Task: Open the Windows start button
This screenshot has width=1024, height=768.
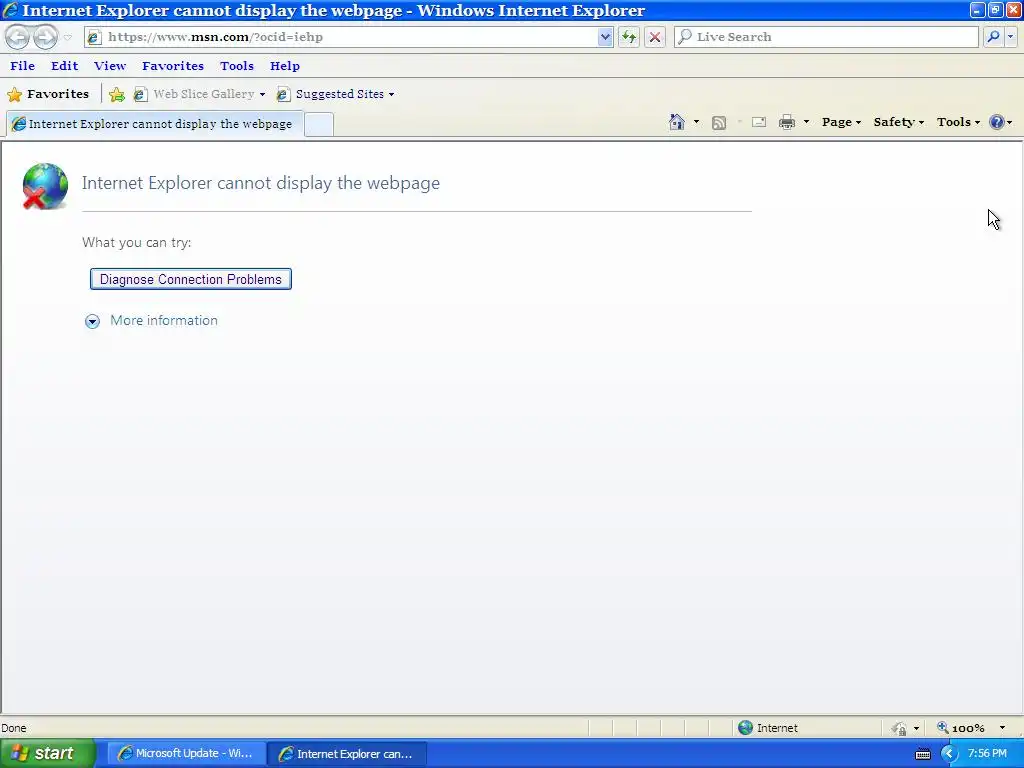Action: pyautogui.click(x=48, y=754)
